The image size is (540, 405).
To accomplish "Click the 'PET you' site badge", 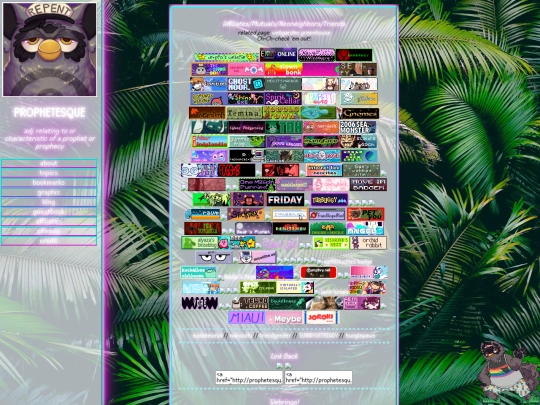I will point(366,214).
